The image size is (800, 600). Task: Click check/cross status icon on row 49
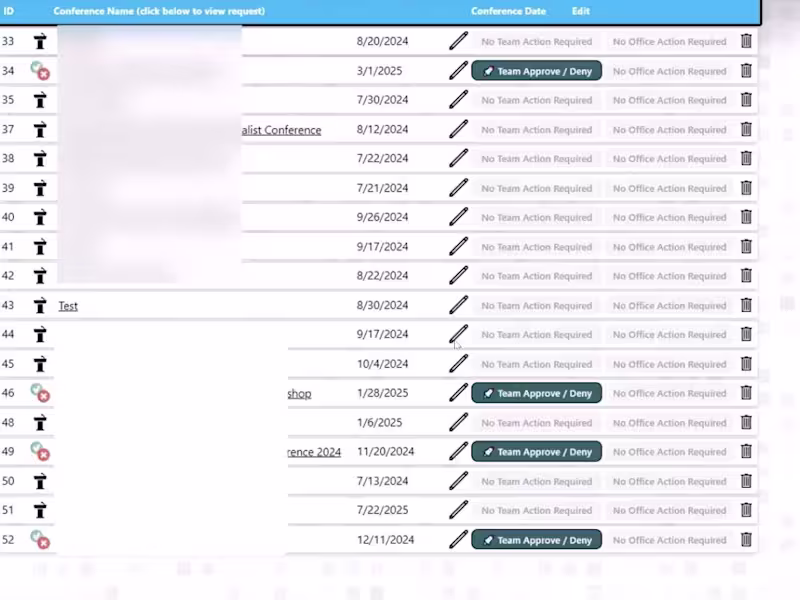tap(40, 452)
